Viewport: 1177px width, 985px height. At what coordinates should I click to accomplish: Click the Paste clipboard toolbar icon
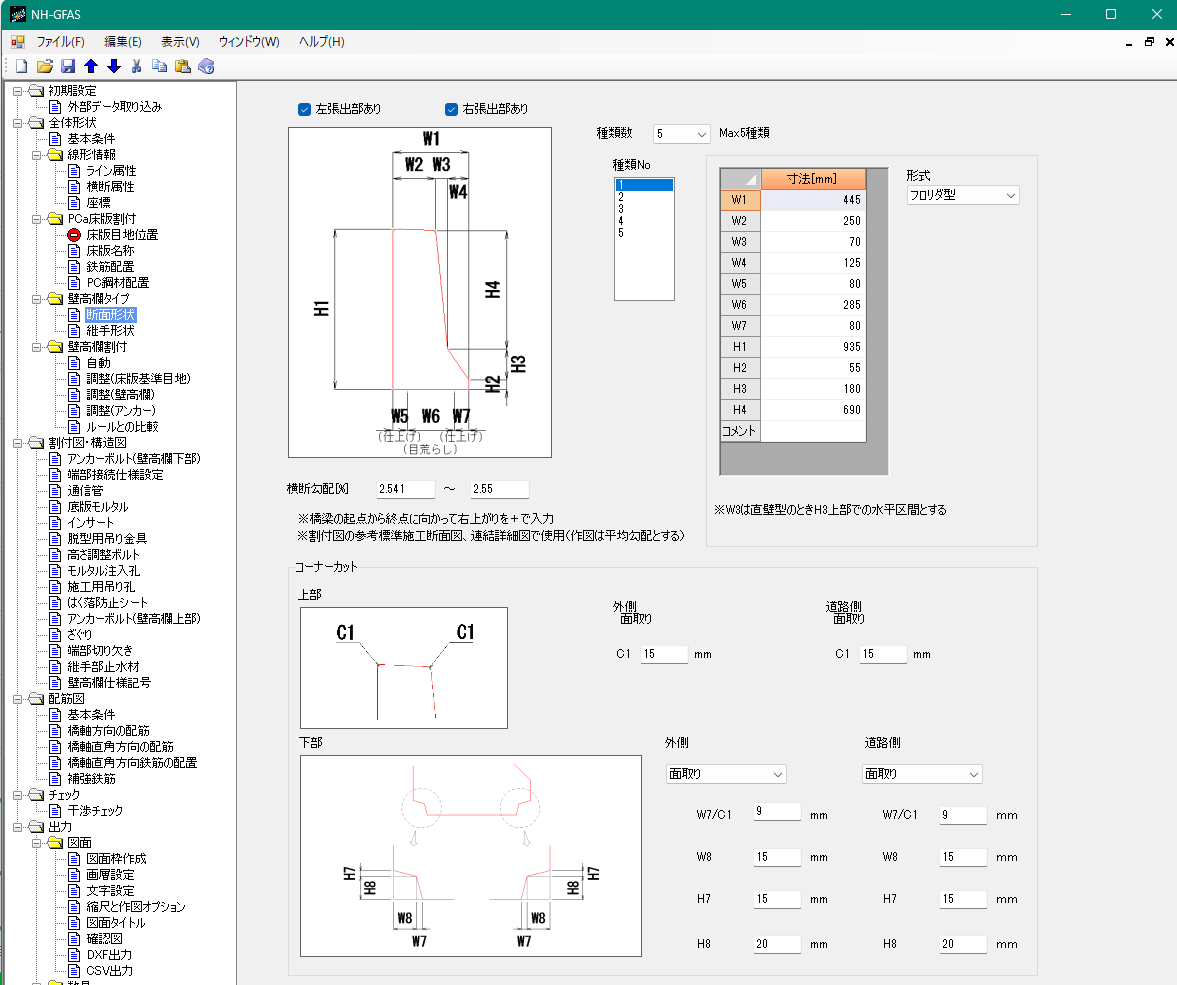pyautogui.click(x=183, y=66)
